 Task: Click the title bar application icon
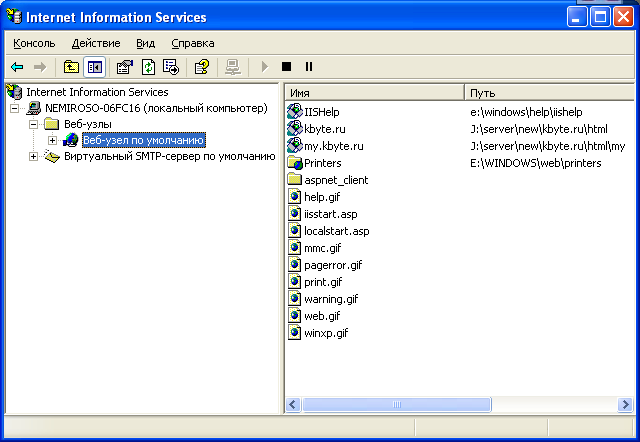14,17
